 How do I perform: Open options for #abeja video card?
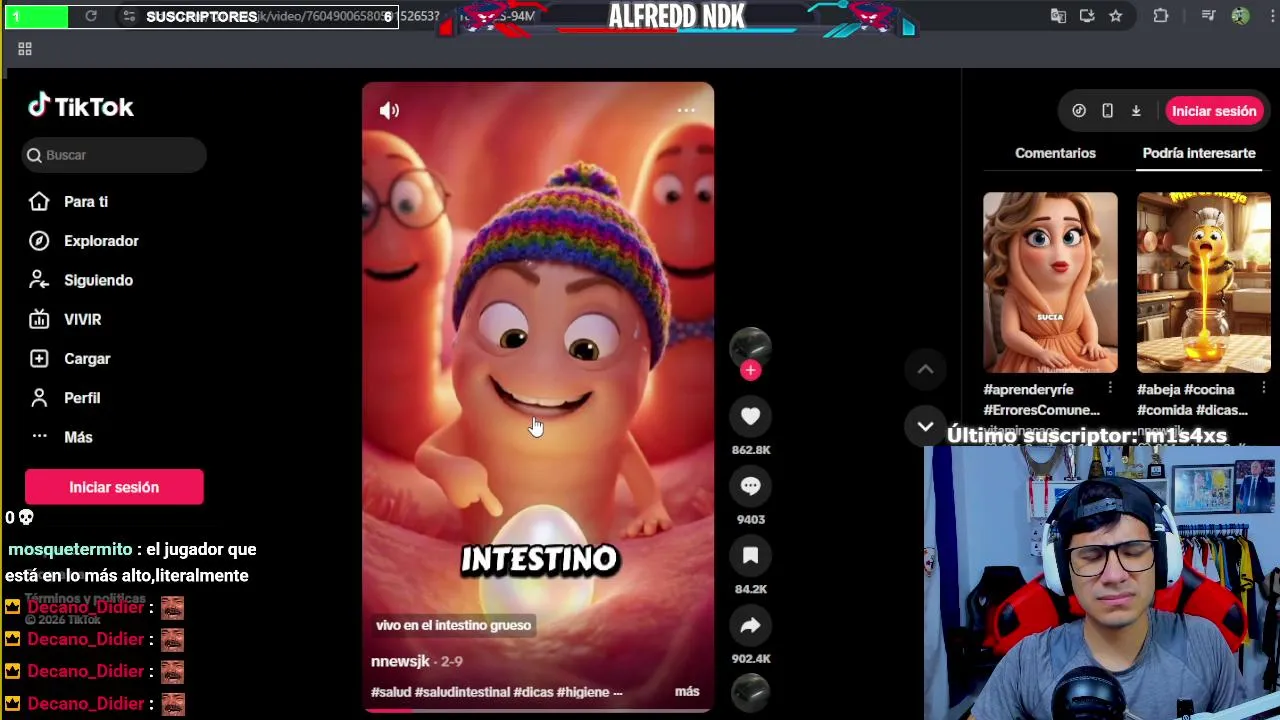pyautogui.click(x=1264, y=388)
